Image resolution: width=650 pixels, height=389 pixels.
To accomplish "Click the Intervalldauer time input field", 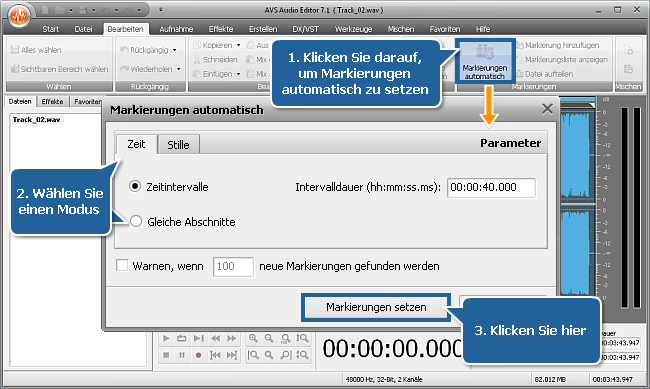I will 491,187.
